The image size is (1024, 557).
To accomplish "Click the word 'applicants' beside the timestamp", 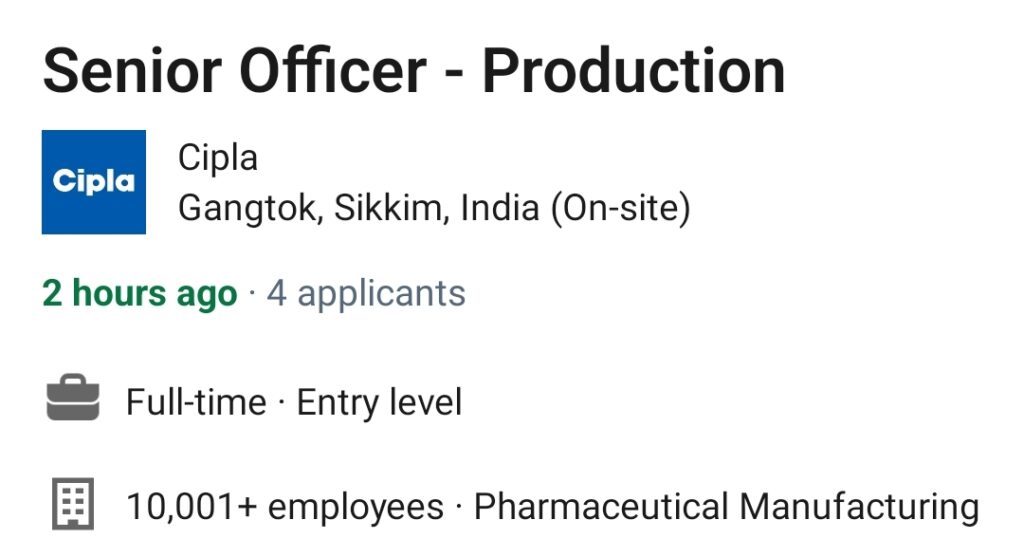I will point(381,295).
